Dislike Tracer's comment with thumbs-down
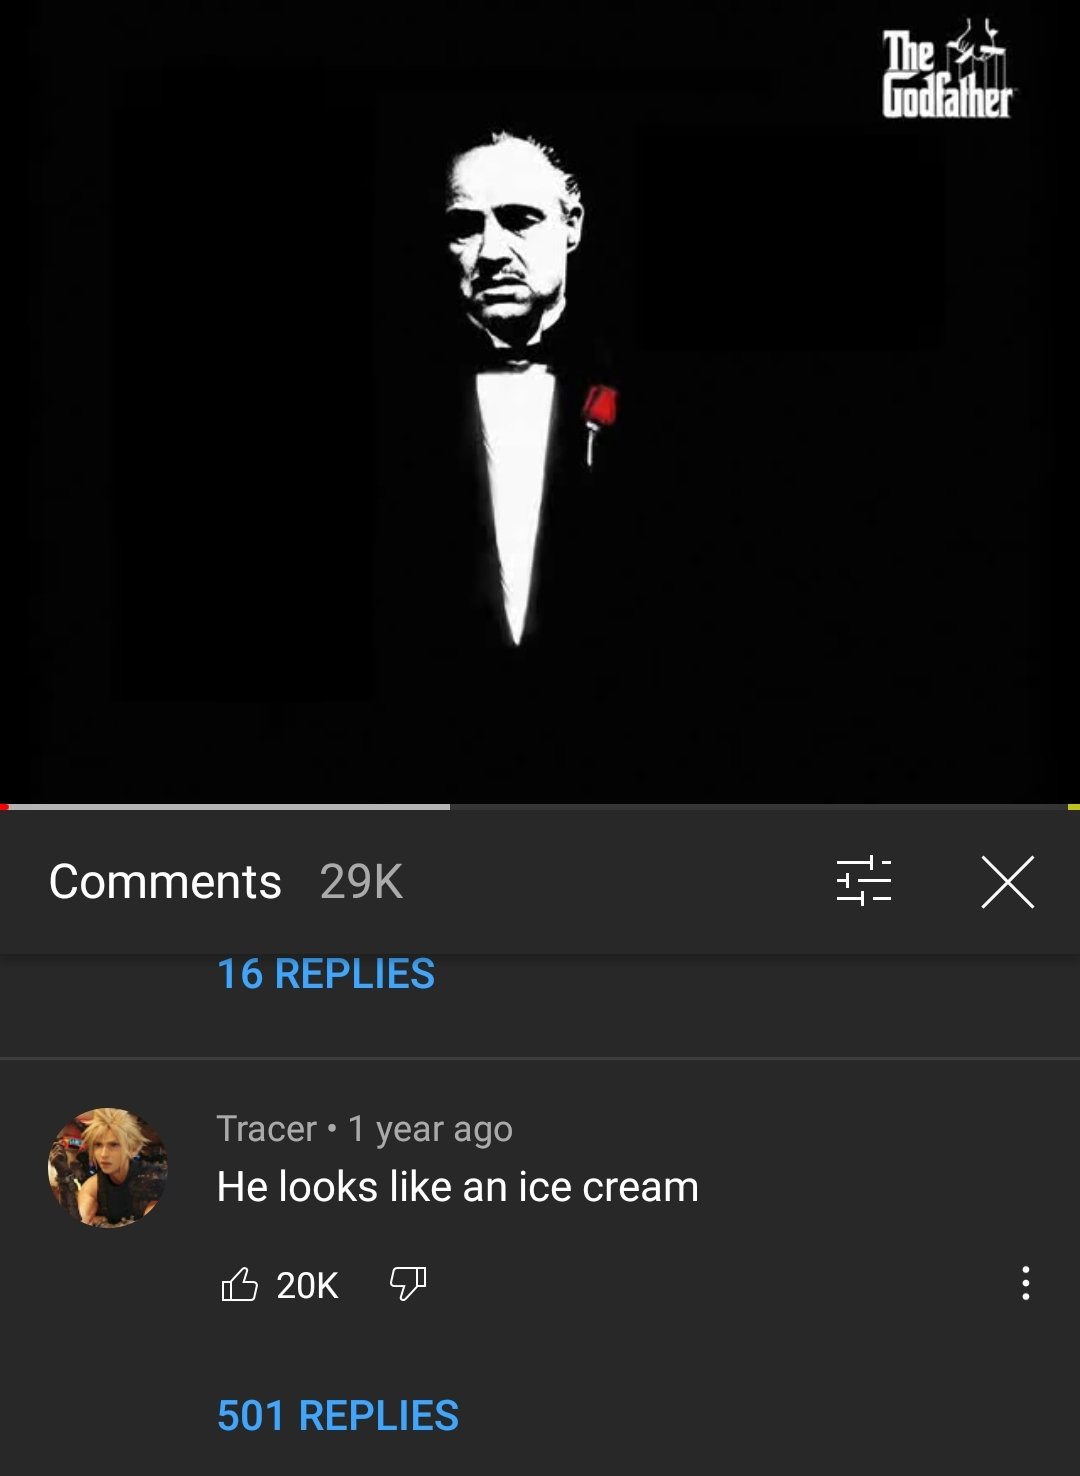 coord(408,1284)
